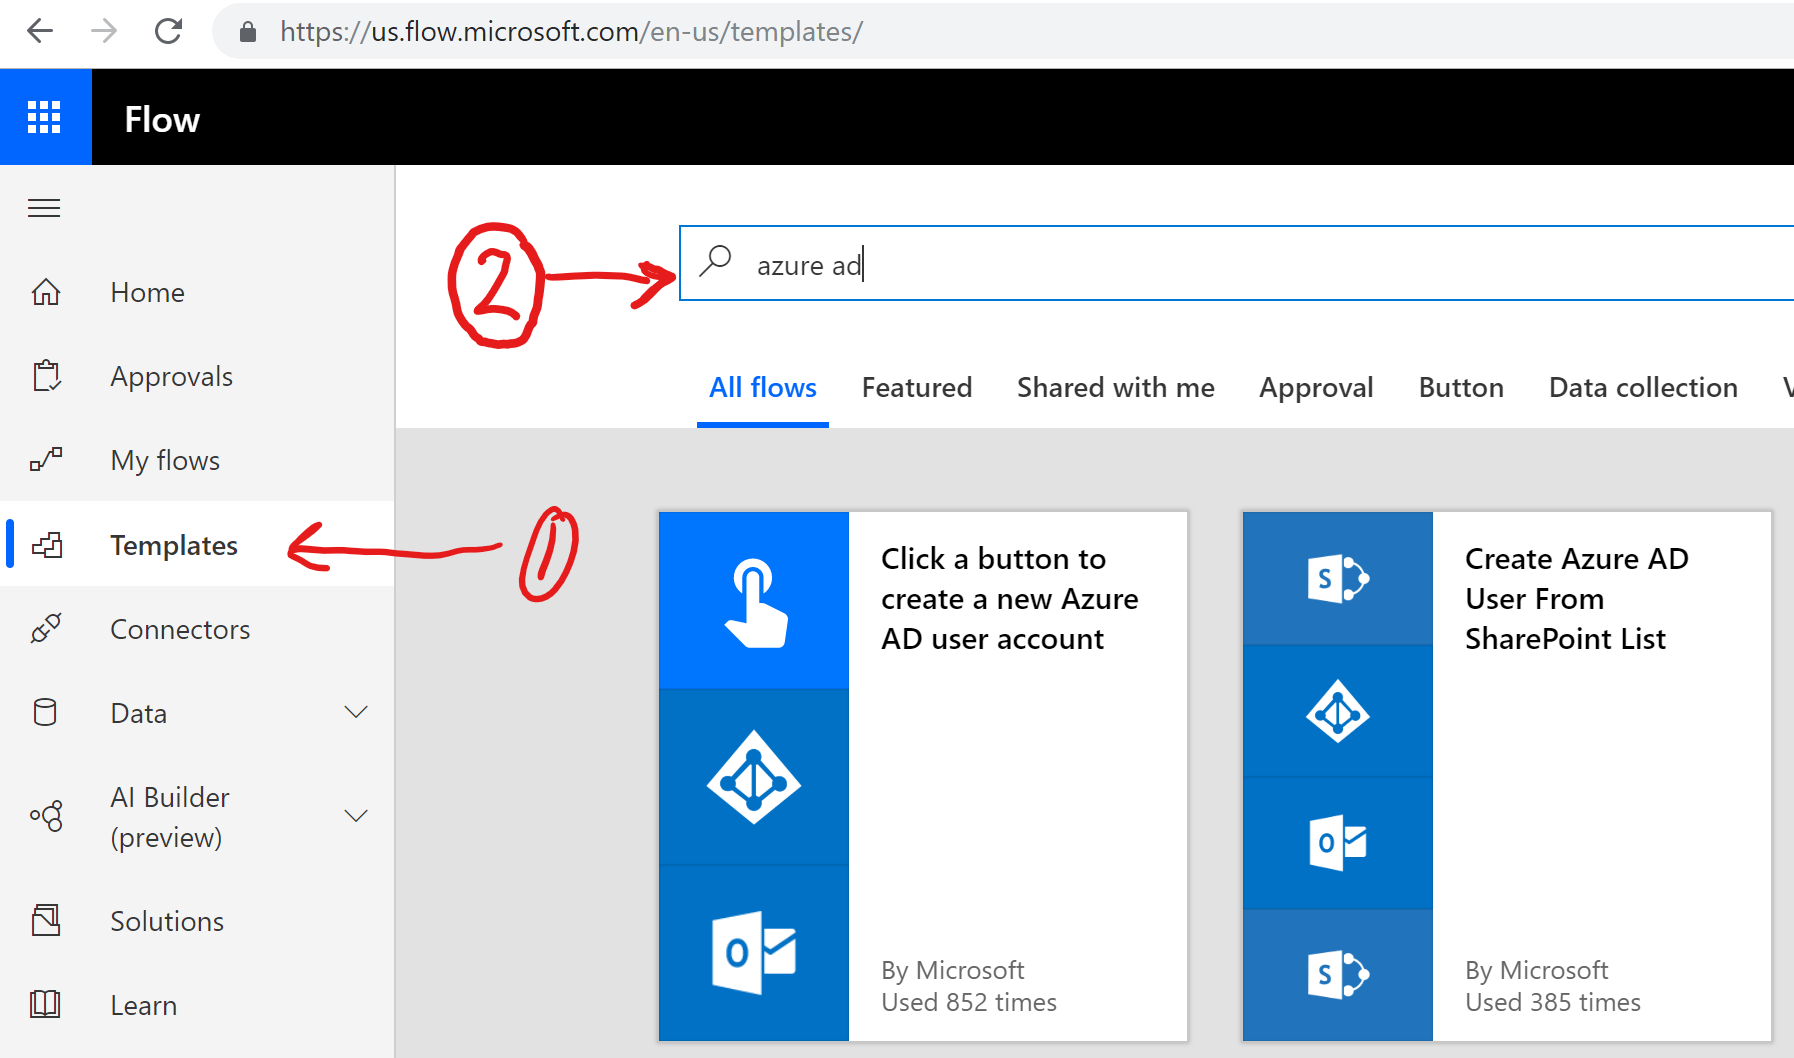Click the Connectors plug icon
The width and height of the screenshot is (1794, 1058).
click(x=46, y=629)
